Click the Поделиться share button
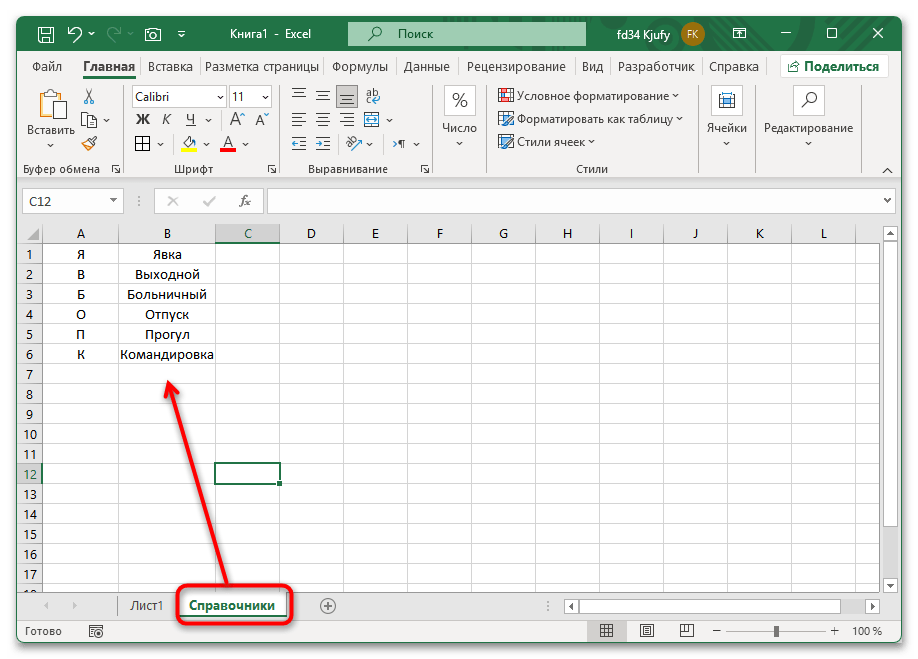 (834, 67)
